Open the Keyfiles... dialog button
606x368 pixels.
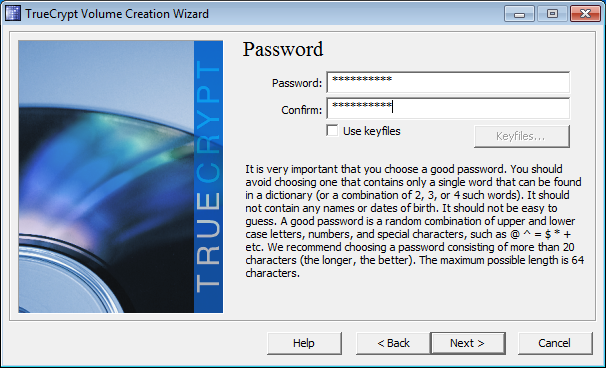pos(522,136)
